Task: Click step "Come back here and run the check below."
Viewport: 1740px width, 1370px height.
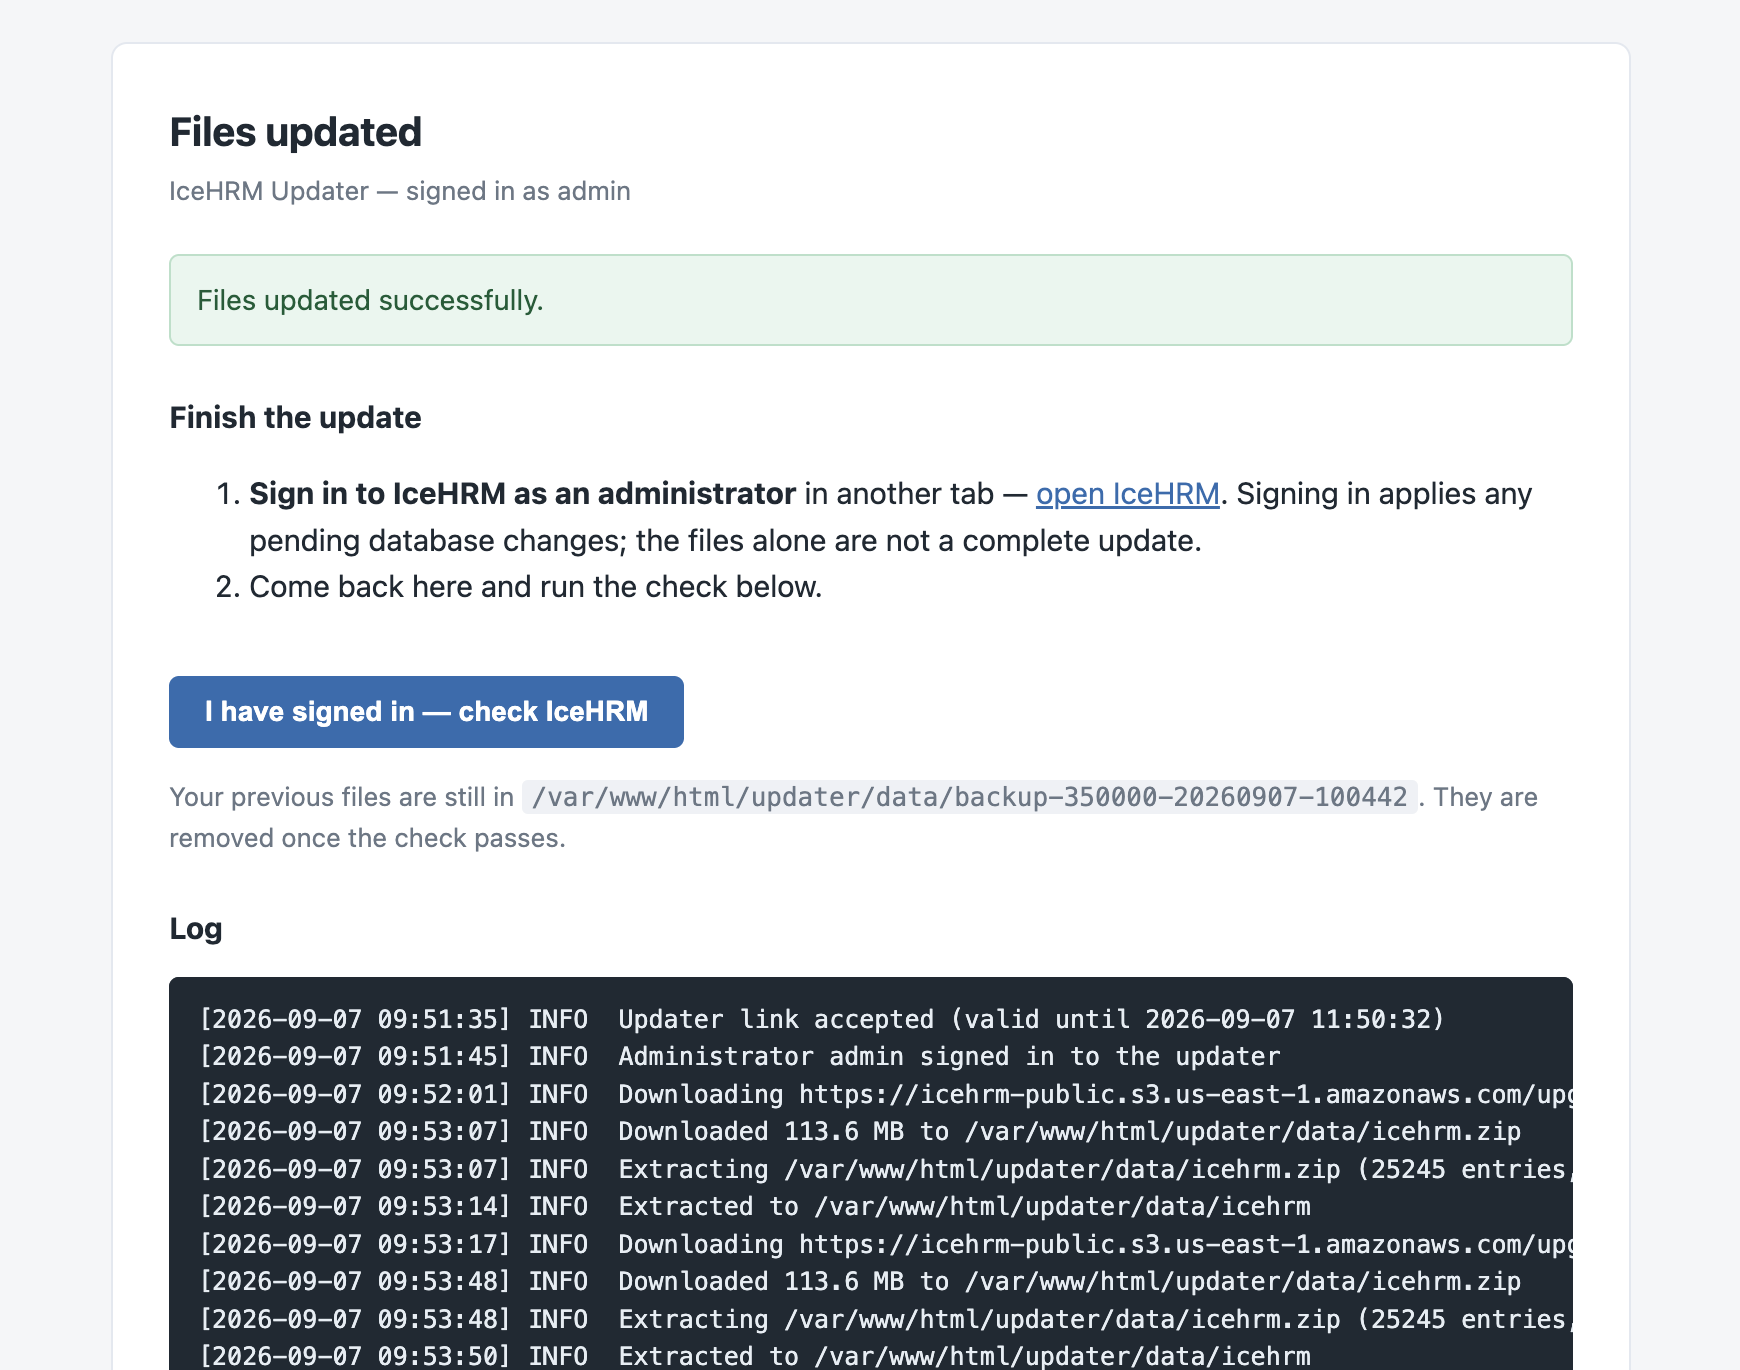Action: [536, 587]
